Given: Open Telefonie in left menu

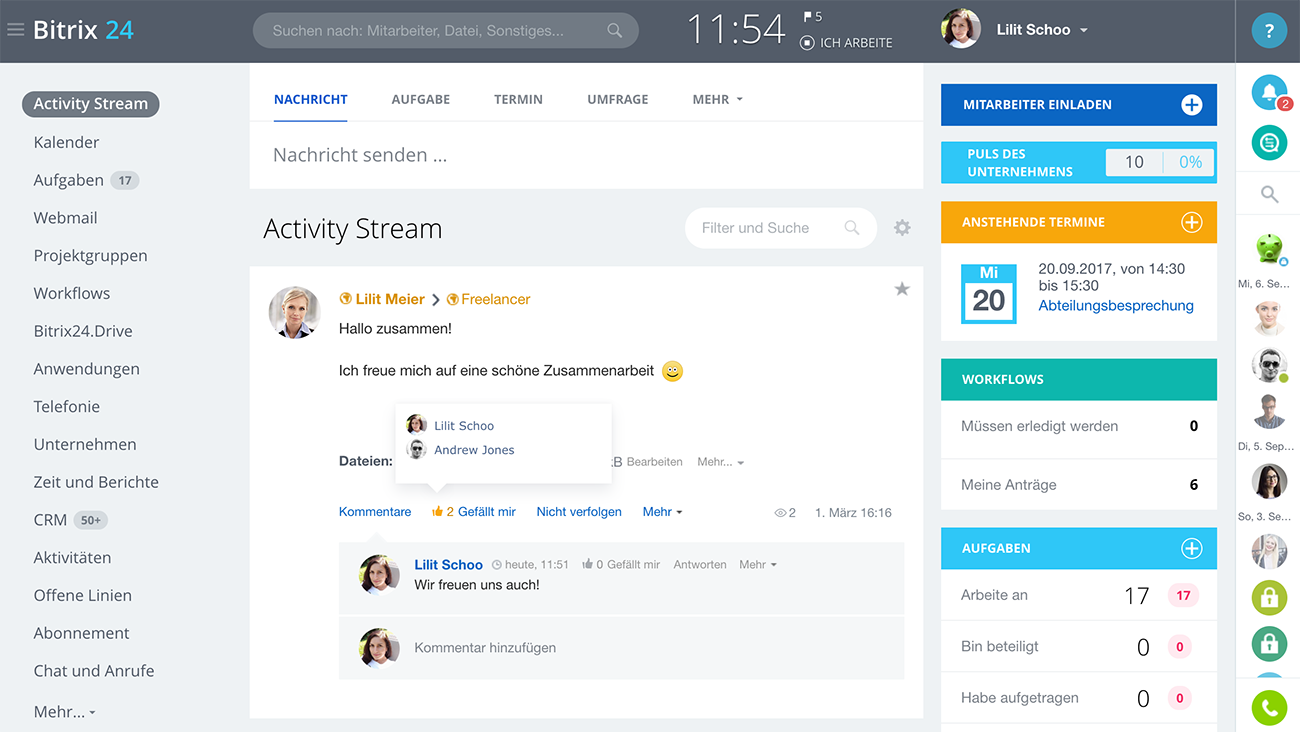Looking at the screenshot, I should click(x=66, y=407).
